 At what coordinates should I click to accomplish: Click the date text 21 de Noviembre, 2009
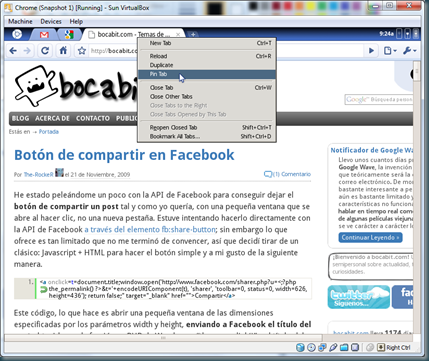pos(100,174)
